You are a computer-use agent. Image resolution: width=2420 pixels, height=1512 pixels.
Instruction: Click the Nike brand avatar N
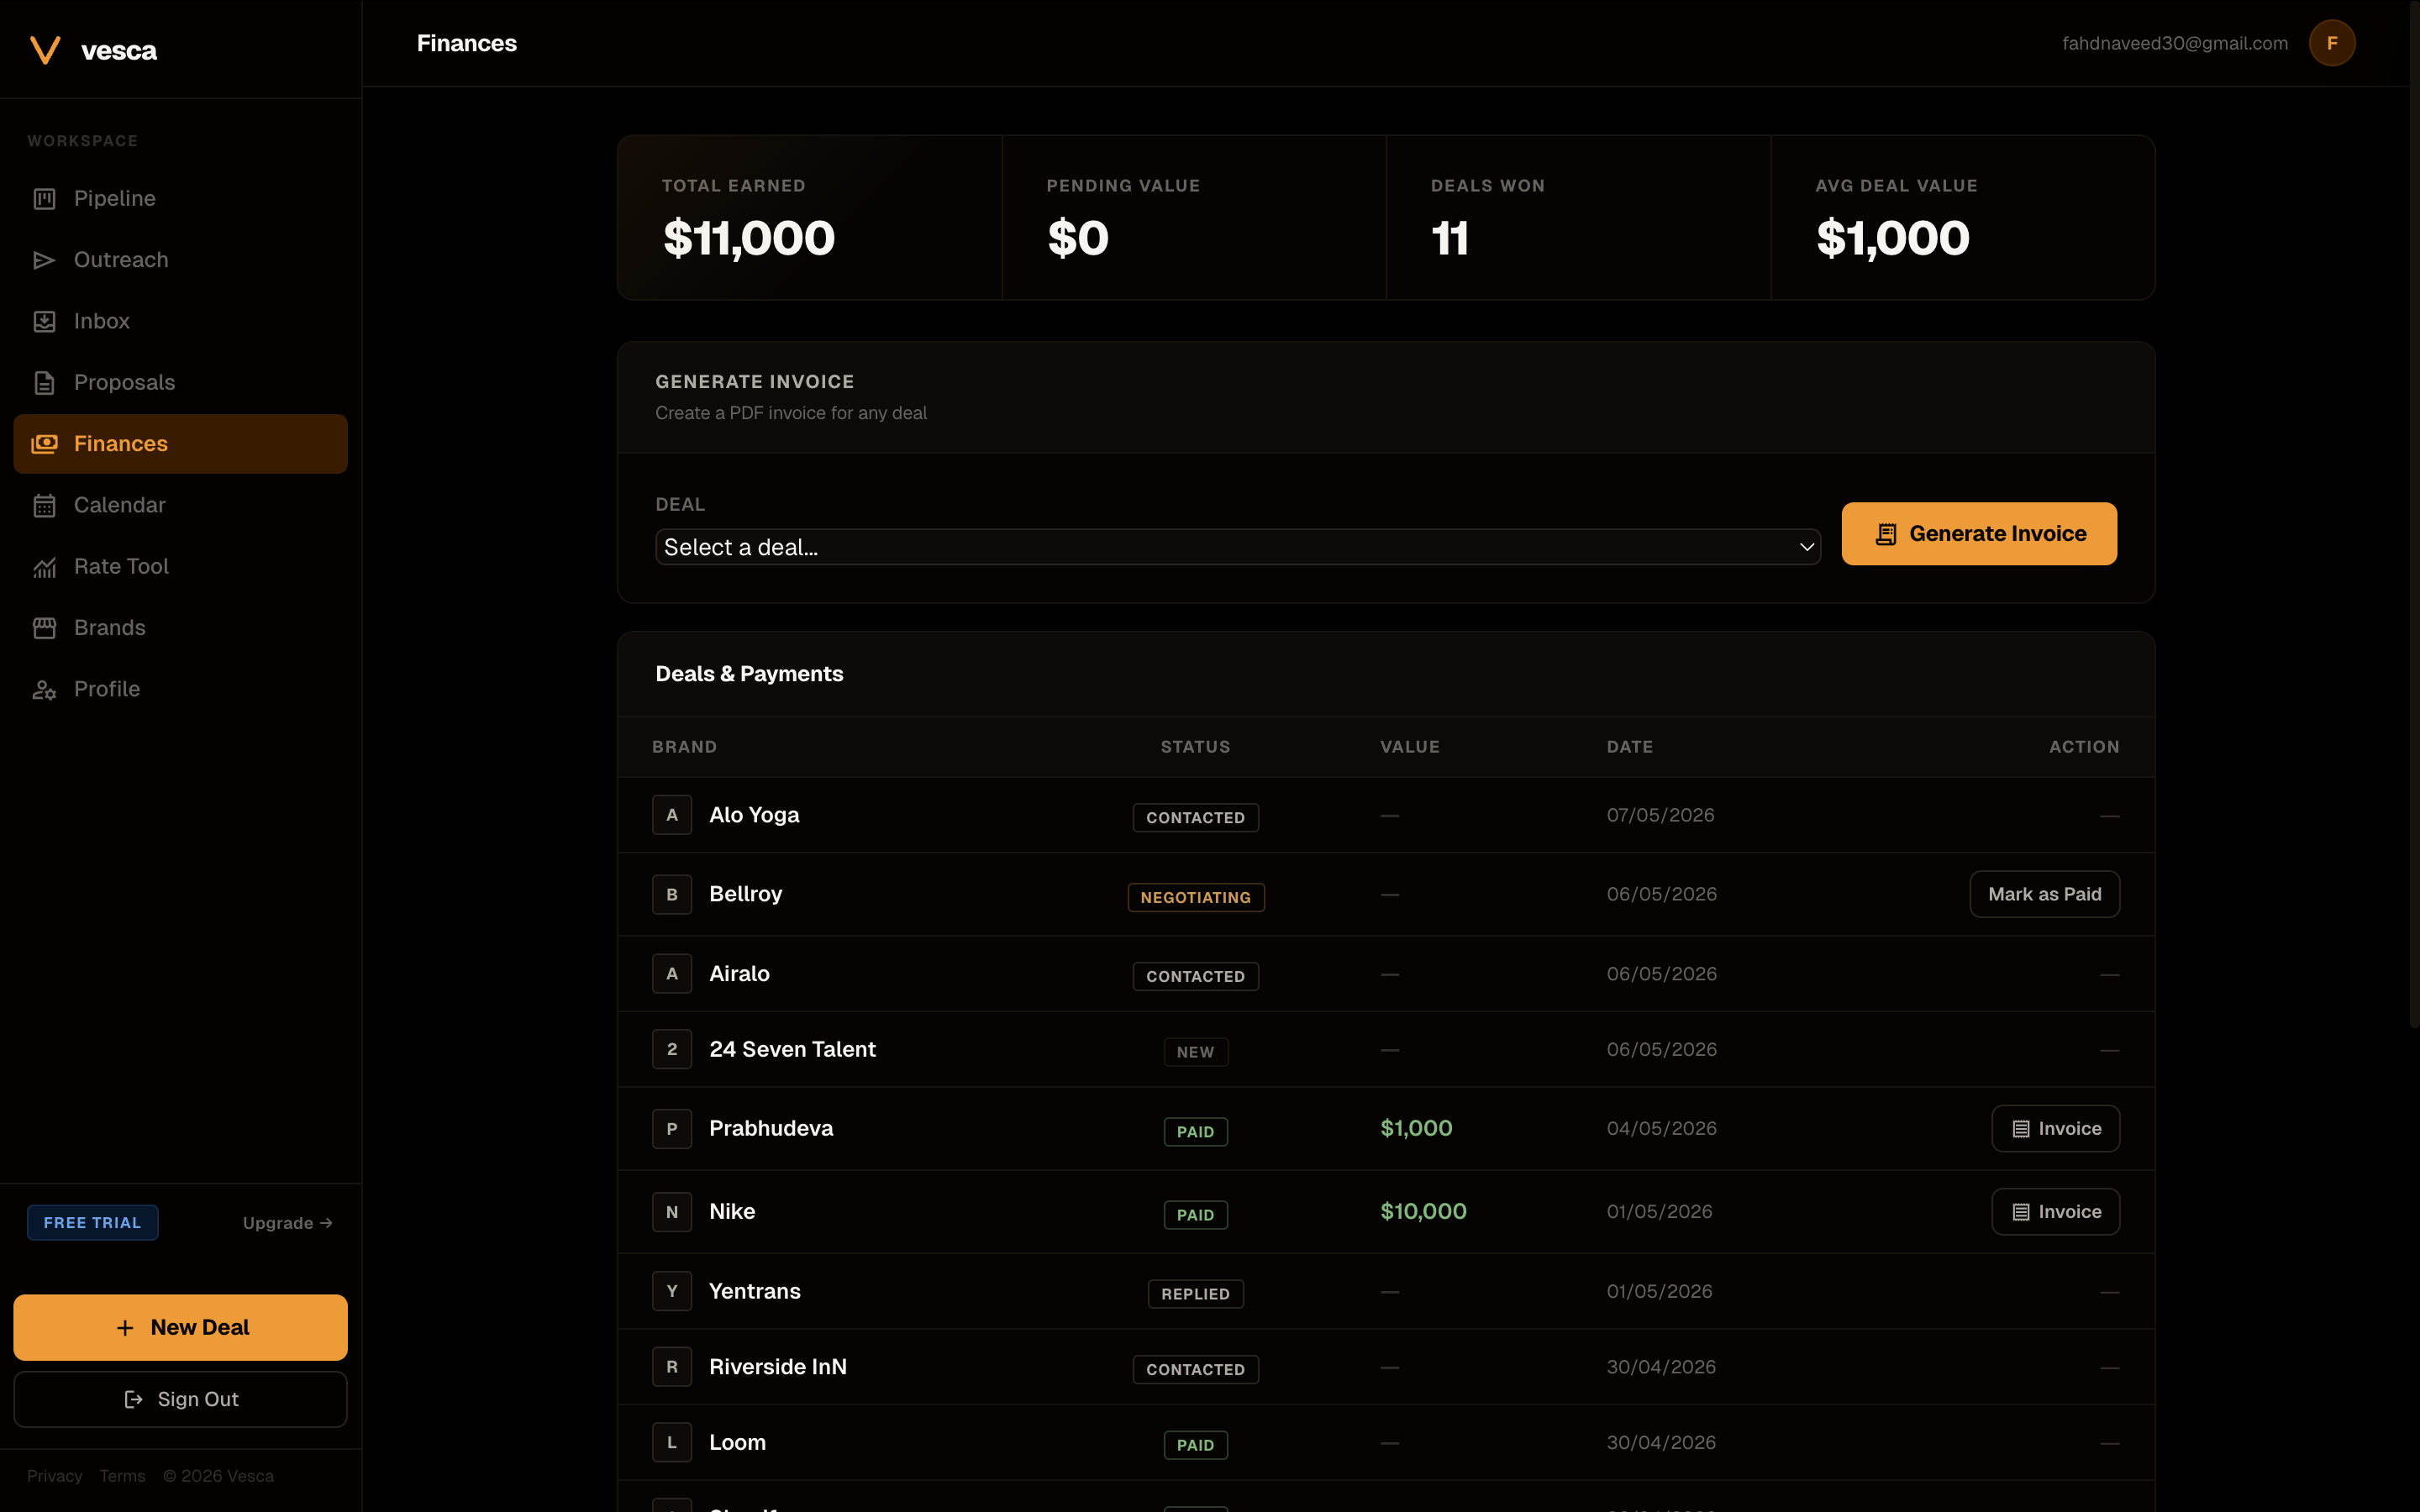672,1212
